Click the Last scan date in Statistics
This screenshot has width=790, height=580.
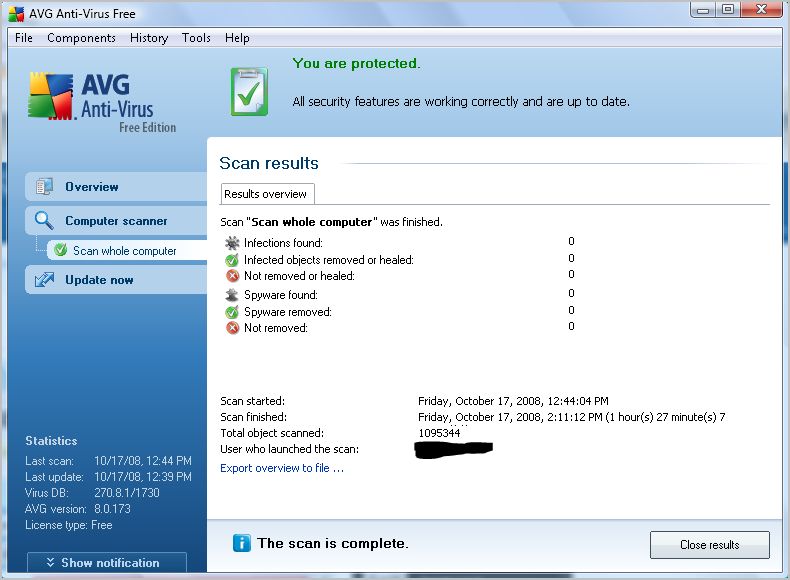143,461
